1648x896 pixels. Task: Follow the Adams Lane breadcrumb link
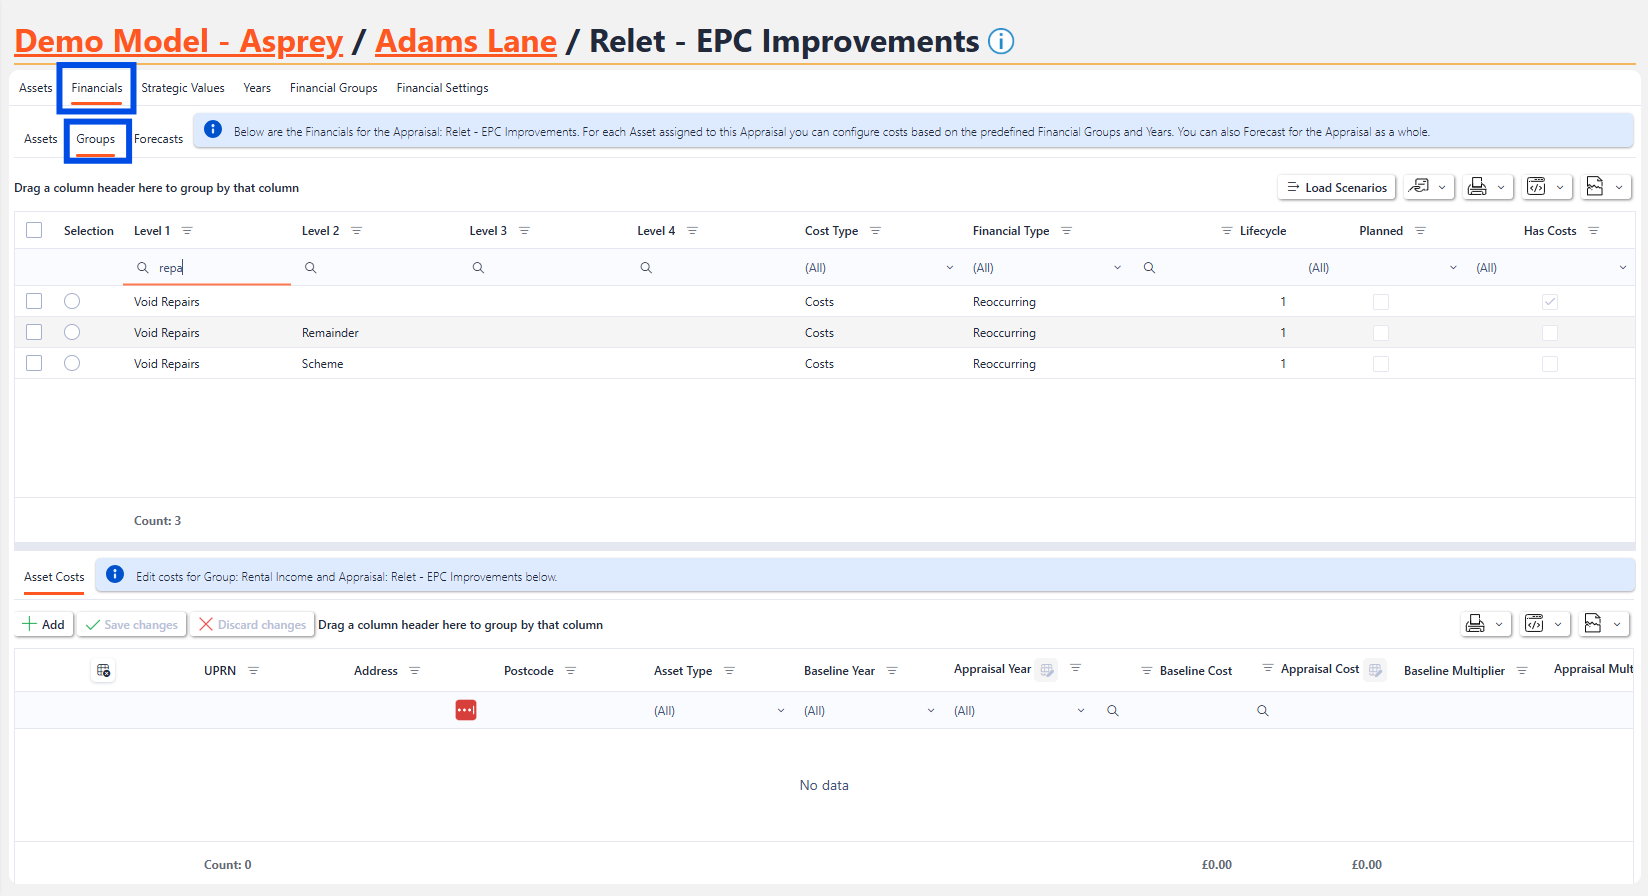point(465,41)
